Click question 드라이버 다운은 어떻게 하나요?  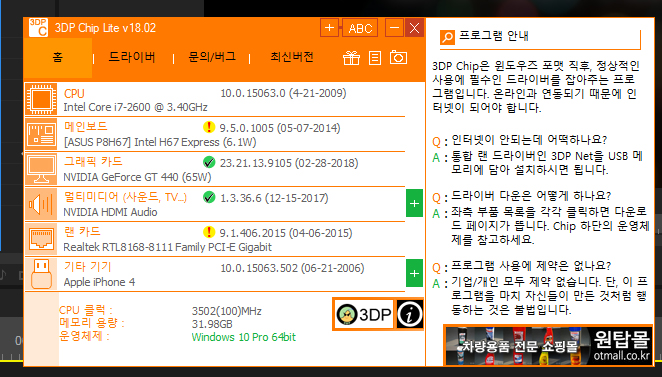point(531,196)
